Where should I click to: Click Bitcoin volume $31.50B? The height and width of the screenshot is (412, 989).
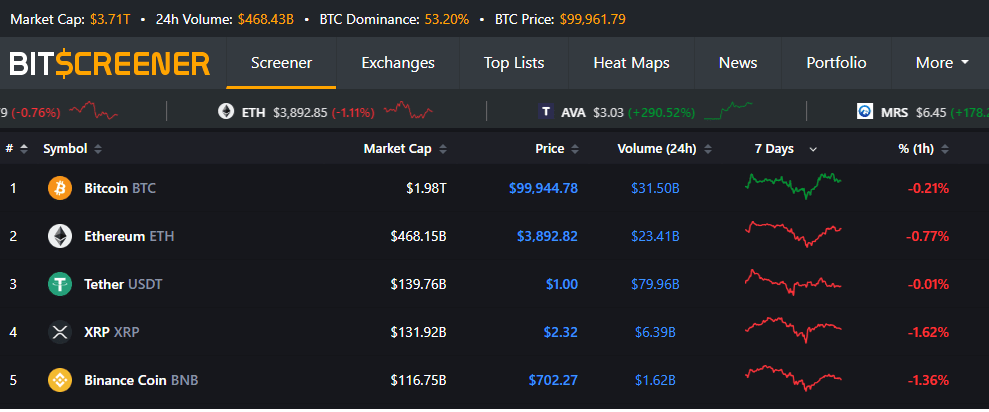click(x=655, y=188)
